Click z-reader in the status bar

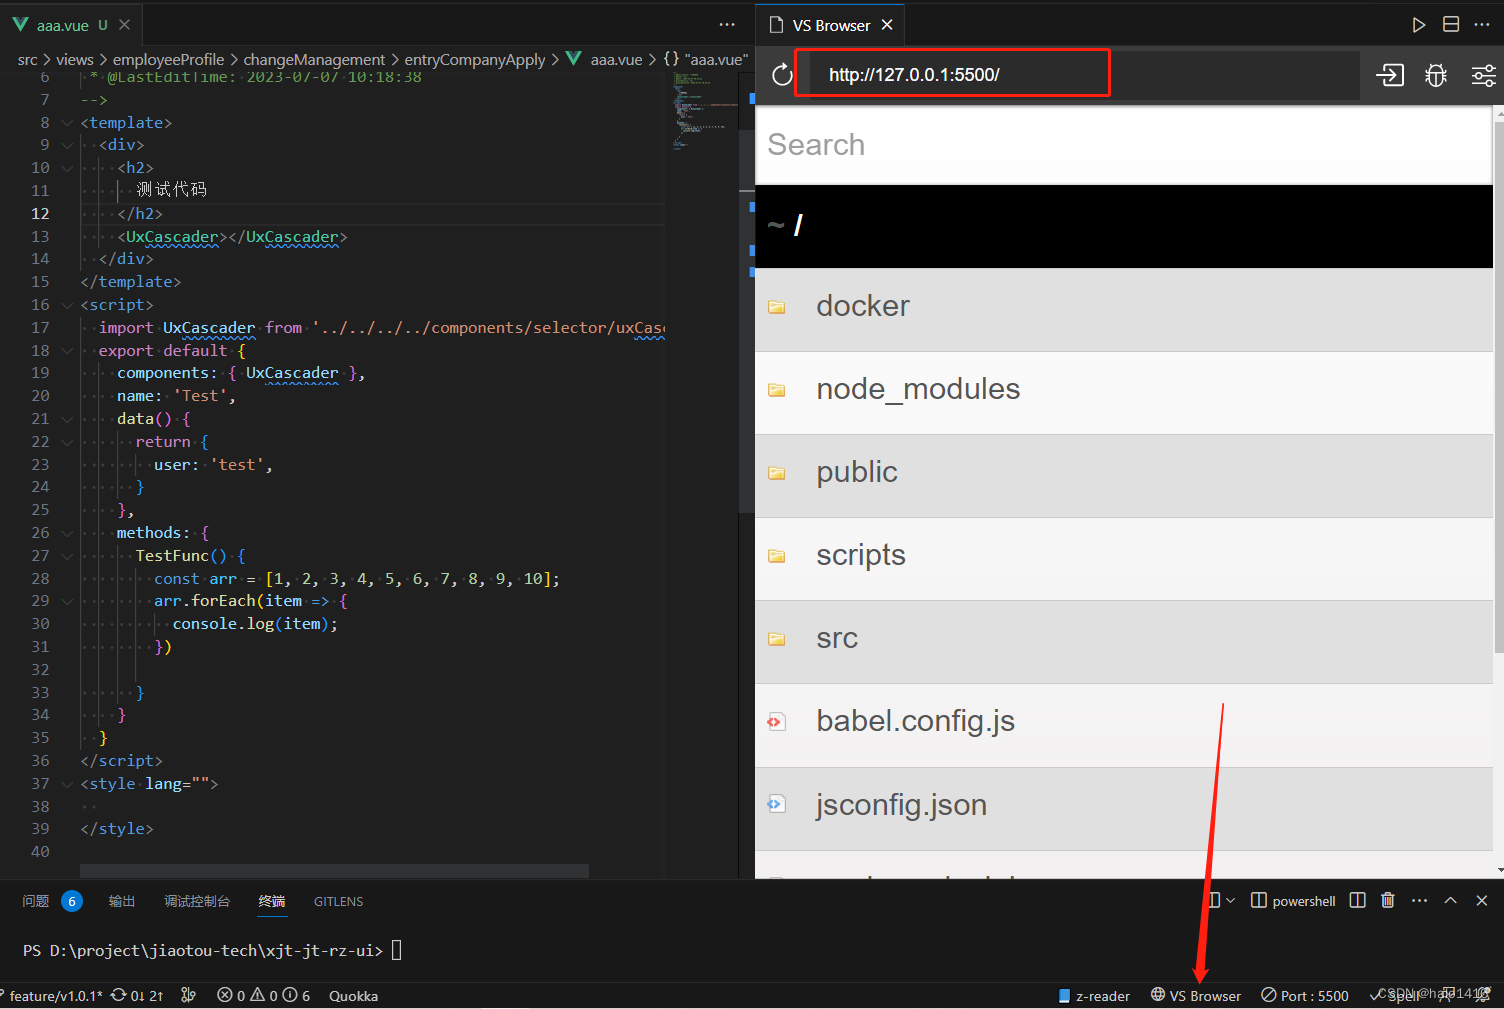(1094, 996)
